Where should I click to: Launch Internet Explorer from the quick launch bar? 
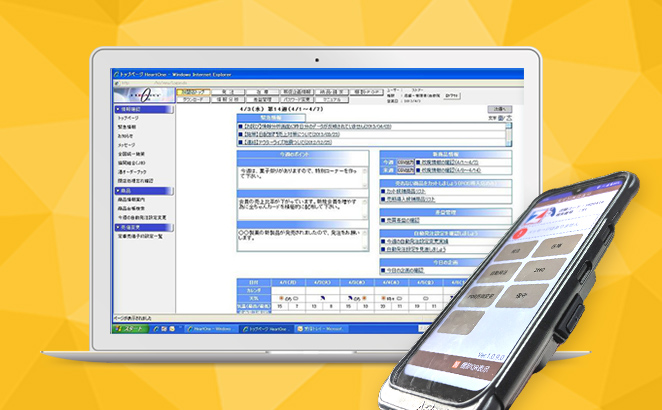pyautogui.click(x=156, y=329)
